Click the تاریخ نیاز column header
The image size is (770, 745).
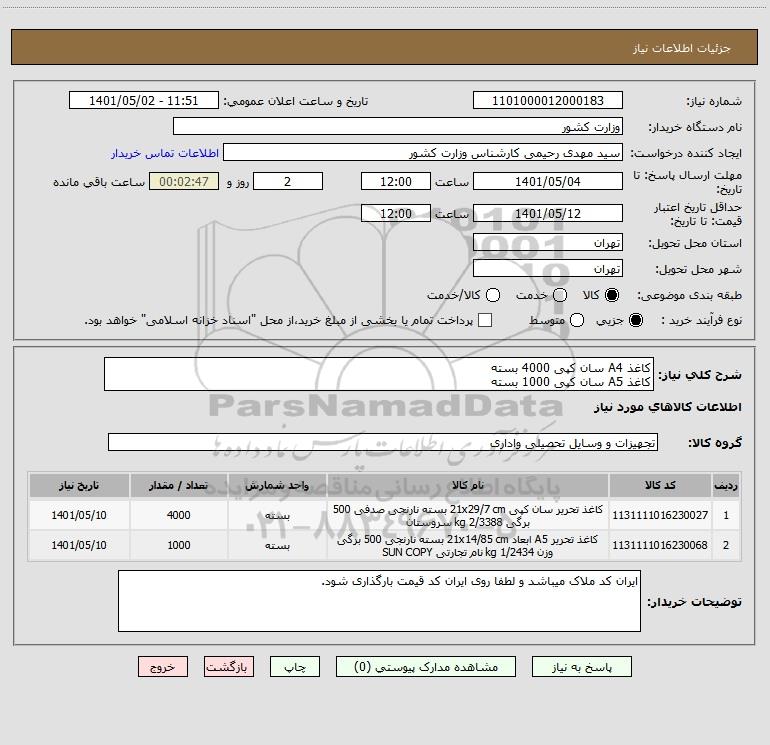click(x=79, y=485)
